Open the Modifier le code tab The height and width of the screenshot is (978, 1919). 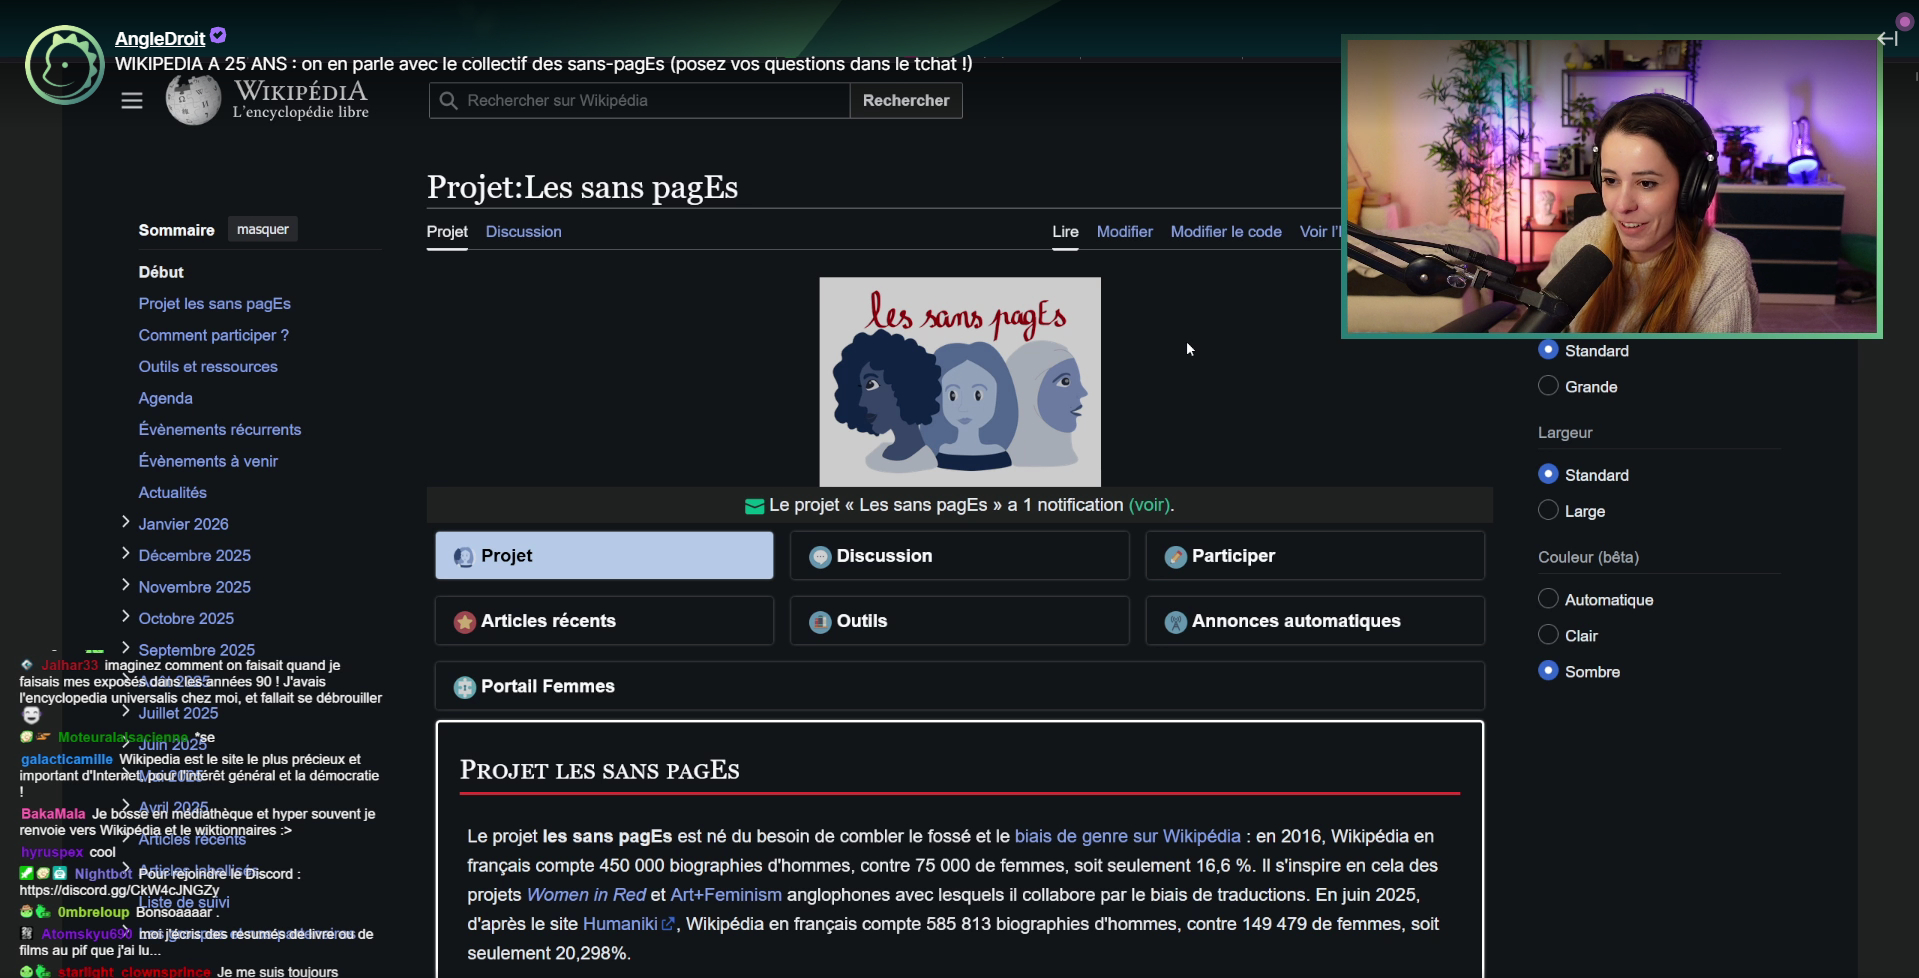click(x=1225, y=232)
